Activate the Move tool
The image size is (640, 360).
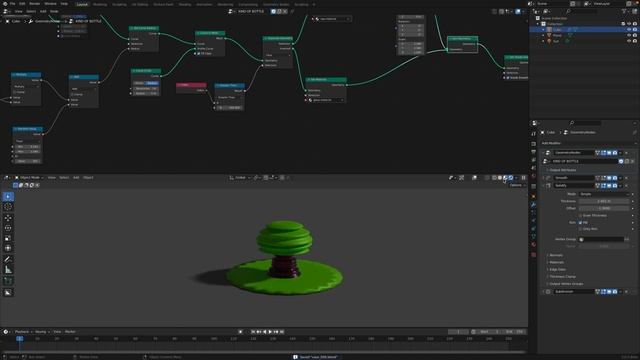8,218
